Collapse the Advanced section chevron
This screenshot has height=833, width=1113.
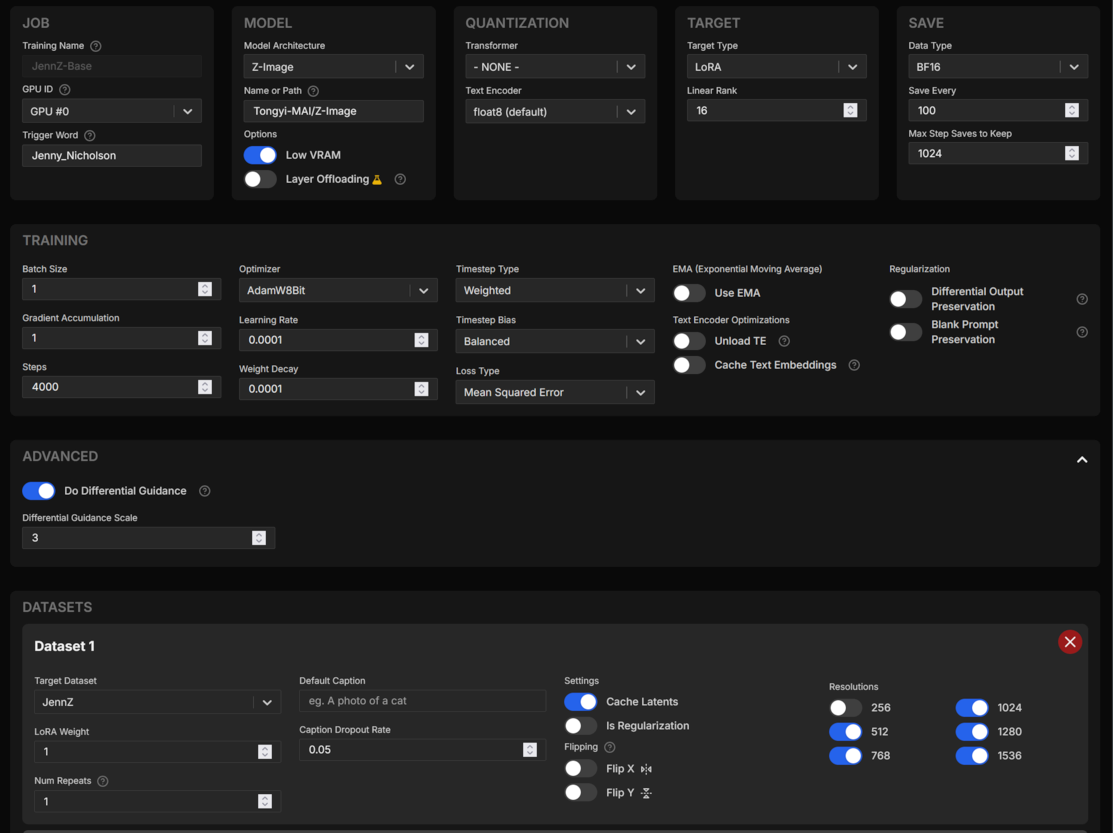[x=1082, y=460]
